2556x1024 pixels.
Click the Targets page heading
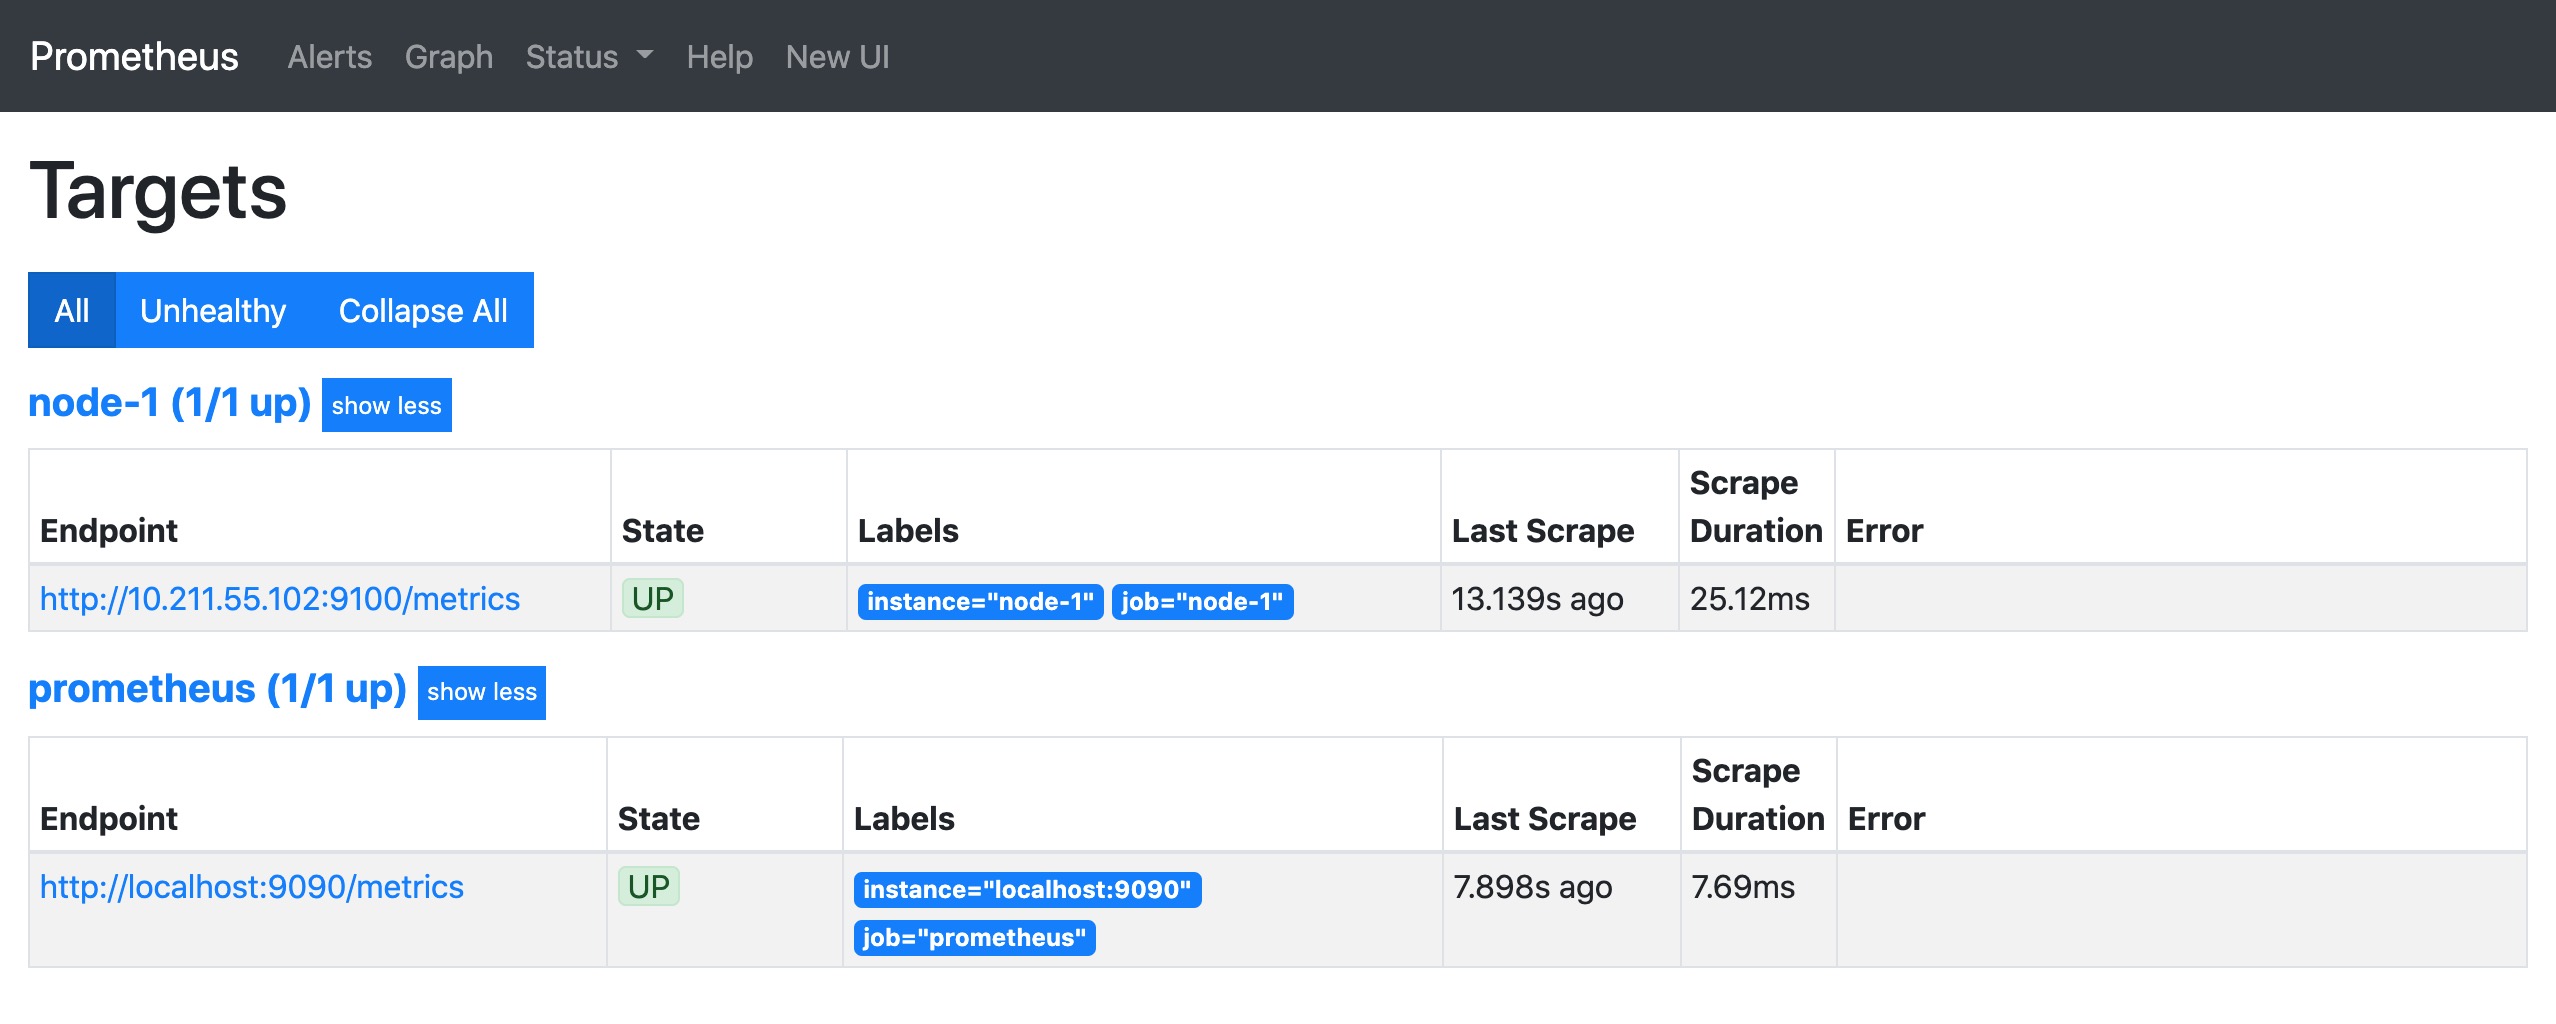(x=158, y=191)
